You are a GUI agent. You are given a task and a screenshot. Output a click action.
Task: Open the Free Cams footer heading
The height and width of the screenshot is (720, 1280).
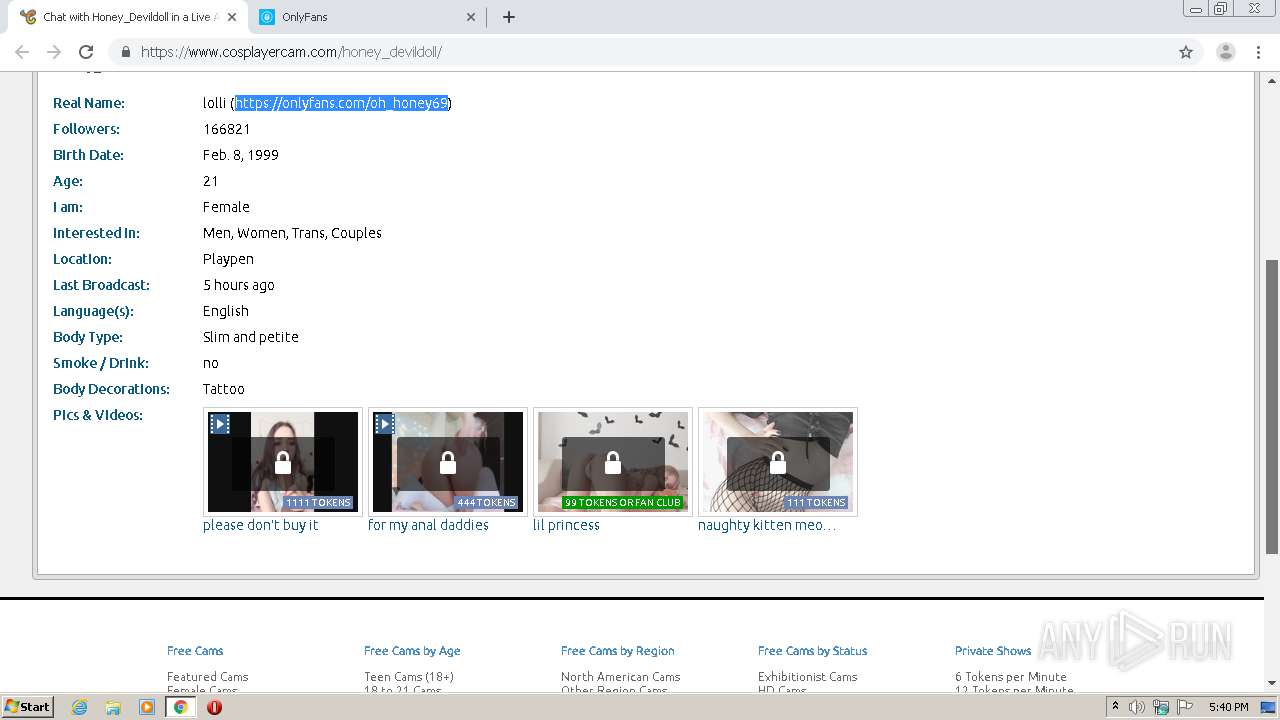pyautogui.click(x=195, y=651)
